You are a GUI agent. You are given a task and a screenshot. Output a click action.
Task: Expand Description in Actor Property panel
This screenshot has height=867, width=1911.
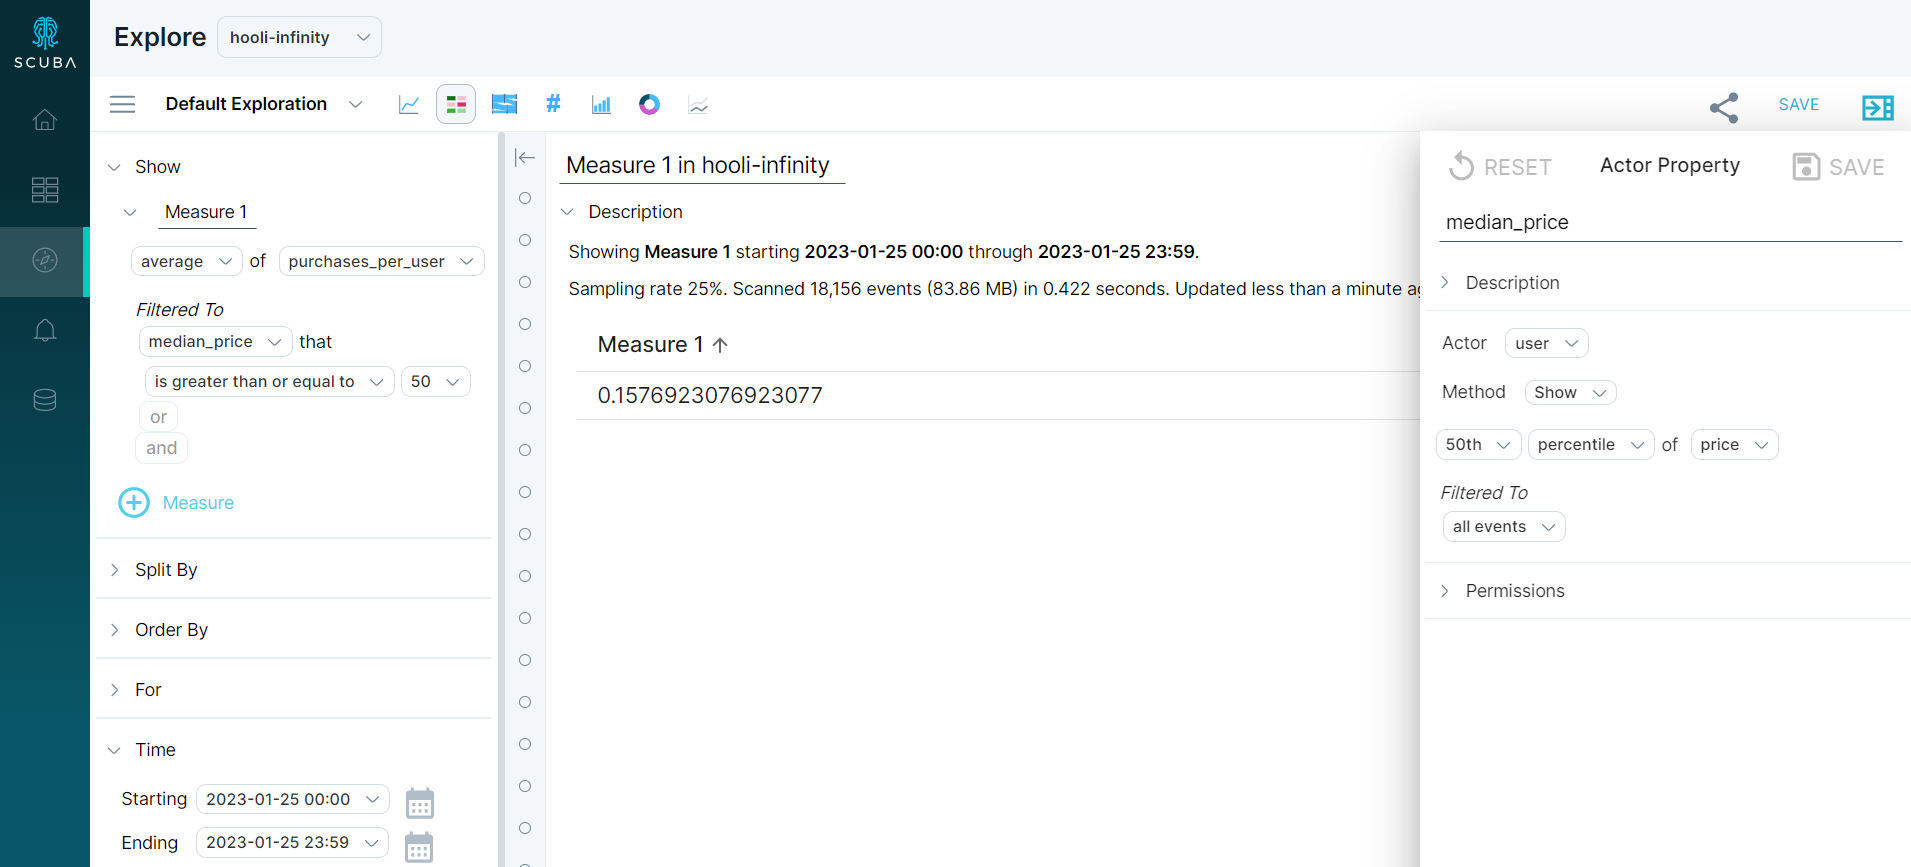(x=1444, y=283)
